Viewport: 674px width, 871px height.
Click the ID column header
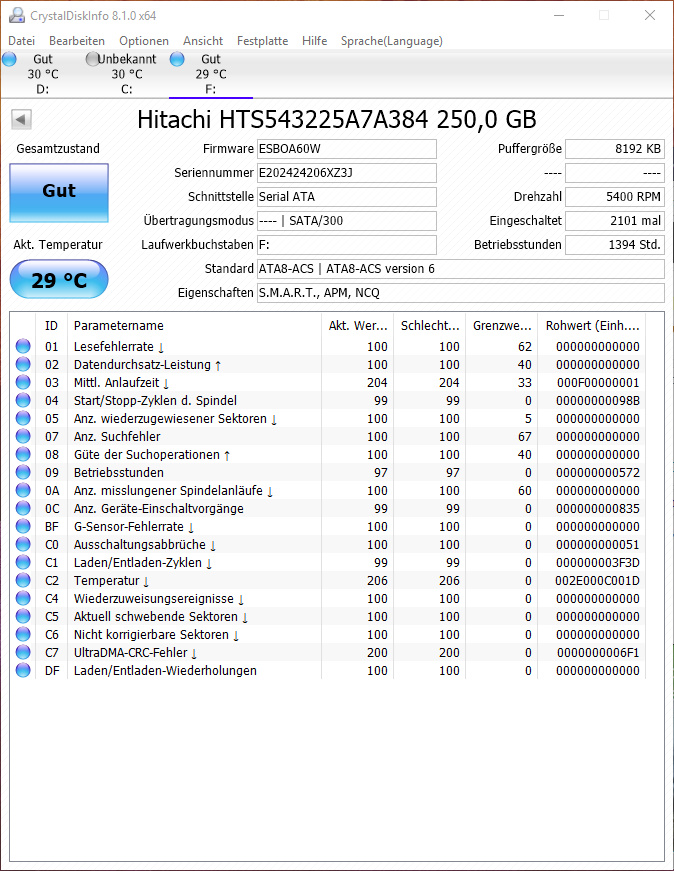(x=52, y=326)
